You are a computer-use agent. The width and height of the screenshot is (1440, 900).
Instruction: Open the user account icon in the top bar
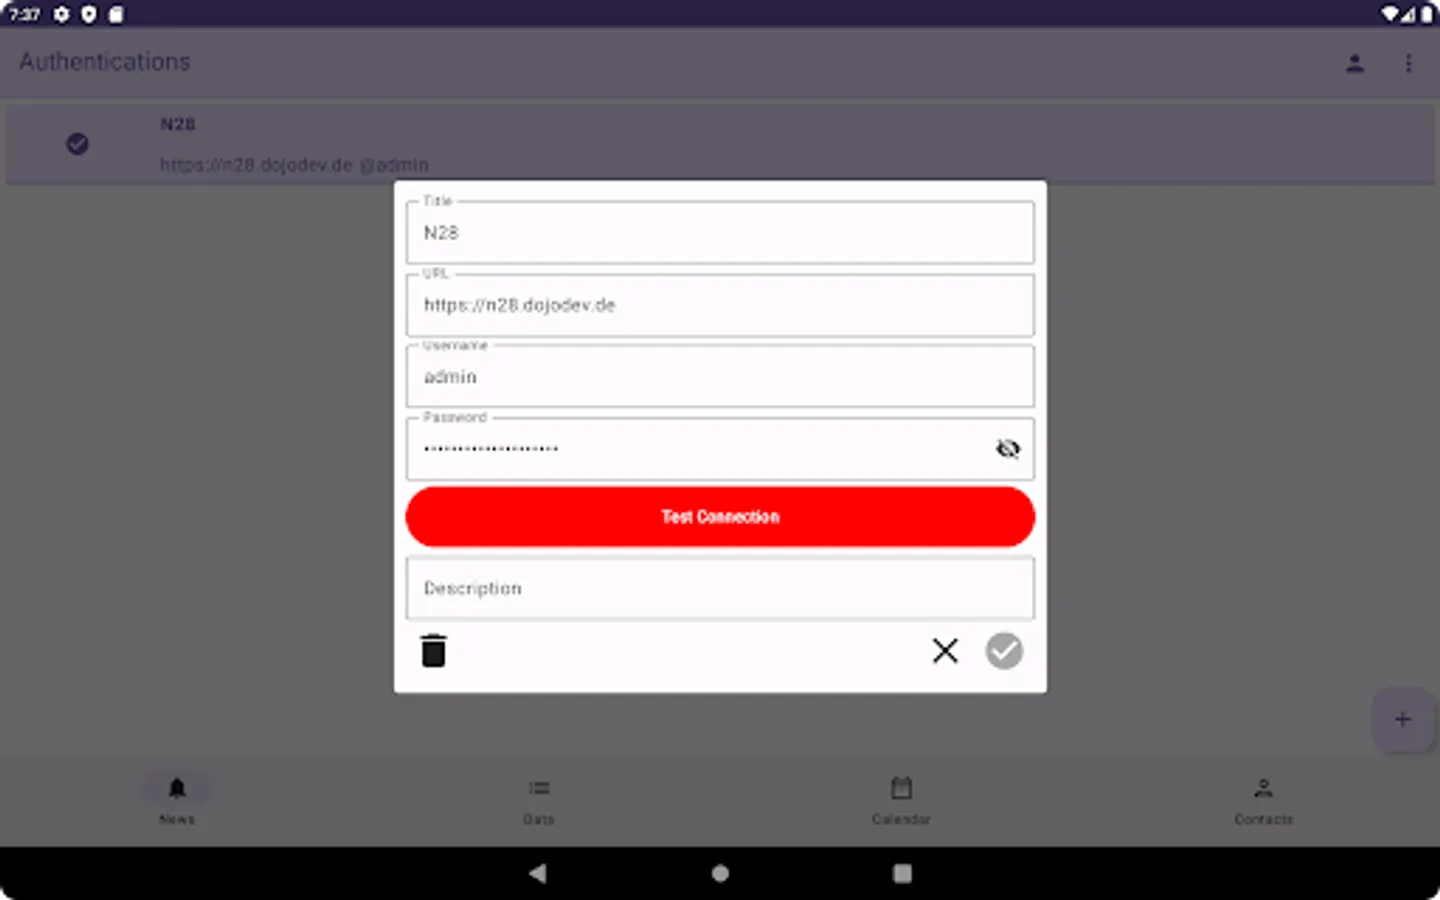coord(1355,63)
